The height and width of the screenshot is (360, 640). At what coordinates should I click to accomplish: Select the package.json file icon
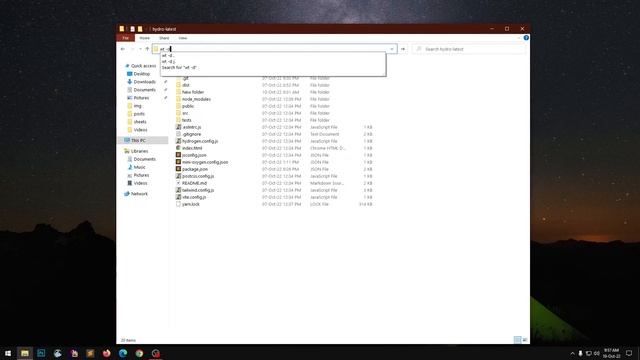pos(178,169)
